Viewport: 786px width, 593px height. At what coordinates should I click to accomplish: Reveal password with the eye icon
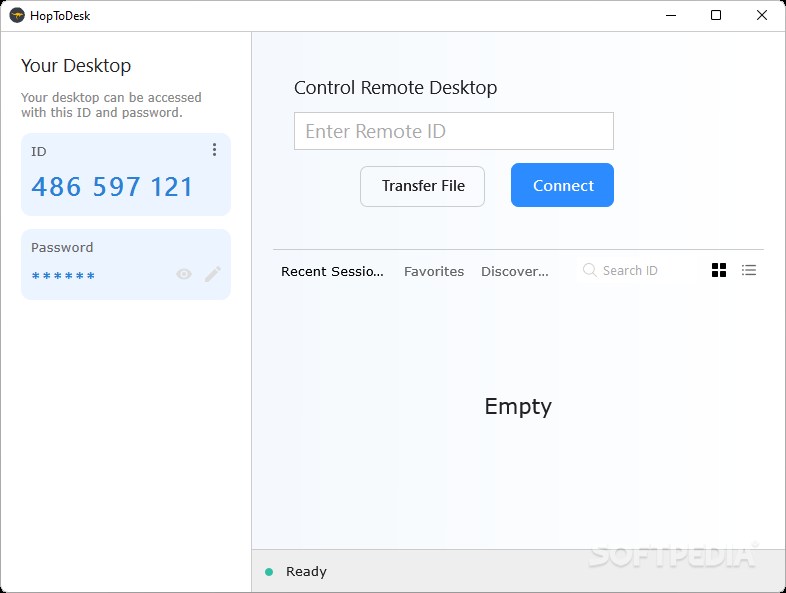[x=184, y=274]
